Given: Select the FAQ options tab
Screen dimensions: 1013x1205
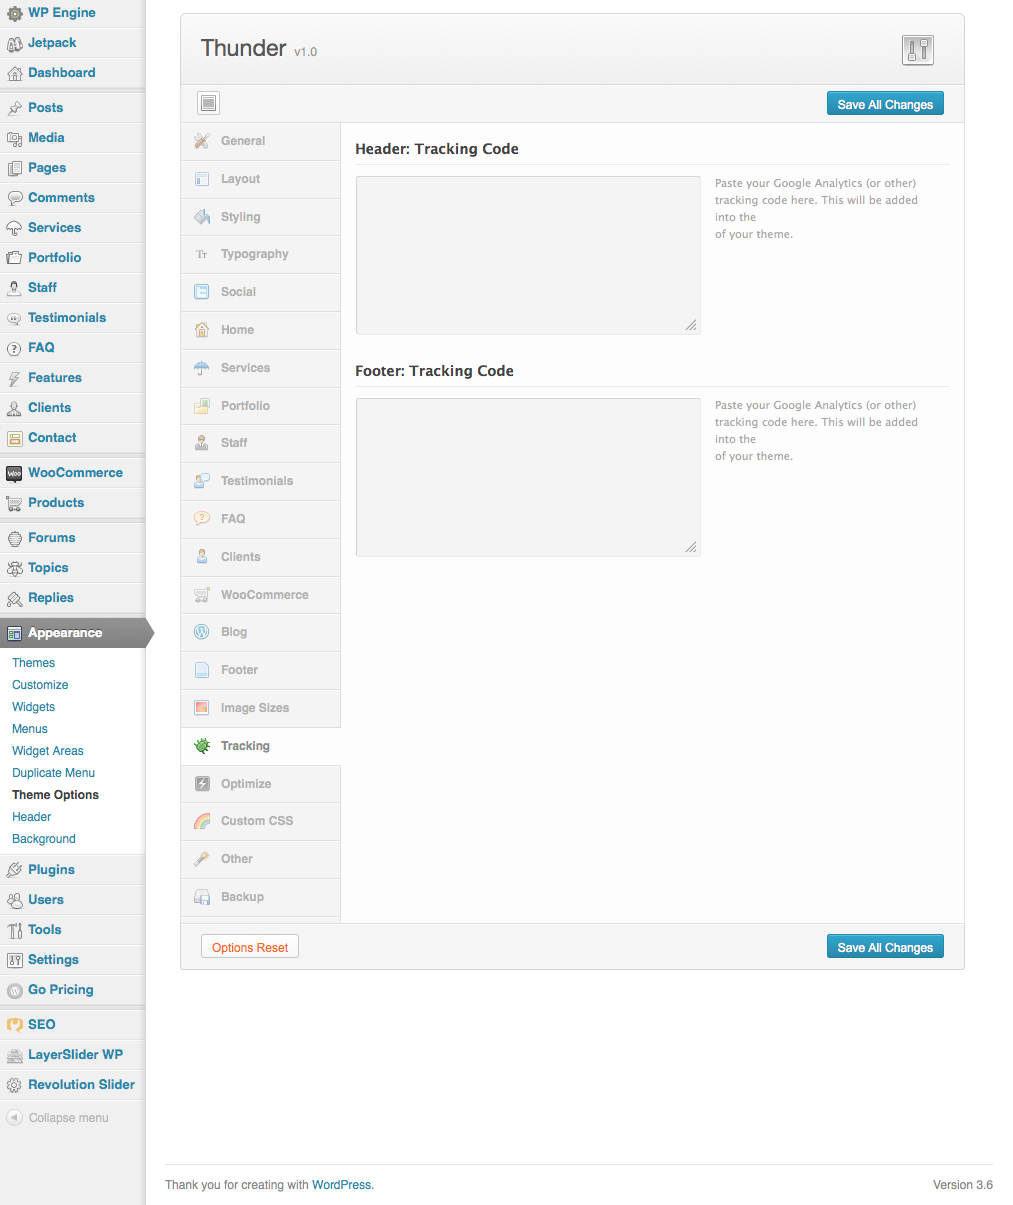Looking at the screenshot, I should [x=261, y=519].
